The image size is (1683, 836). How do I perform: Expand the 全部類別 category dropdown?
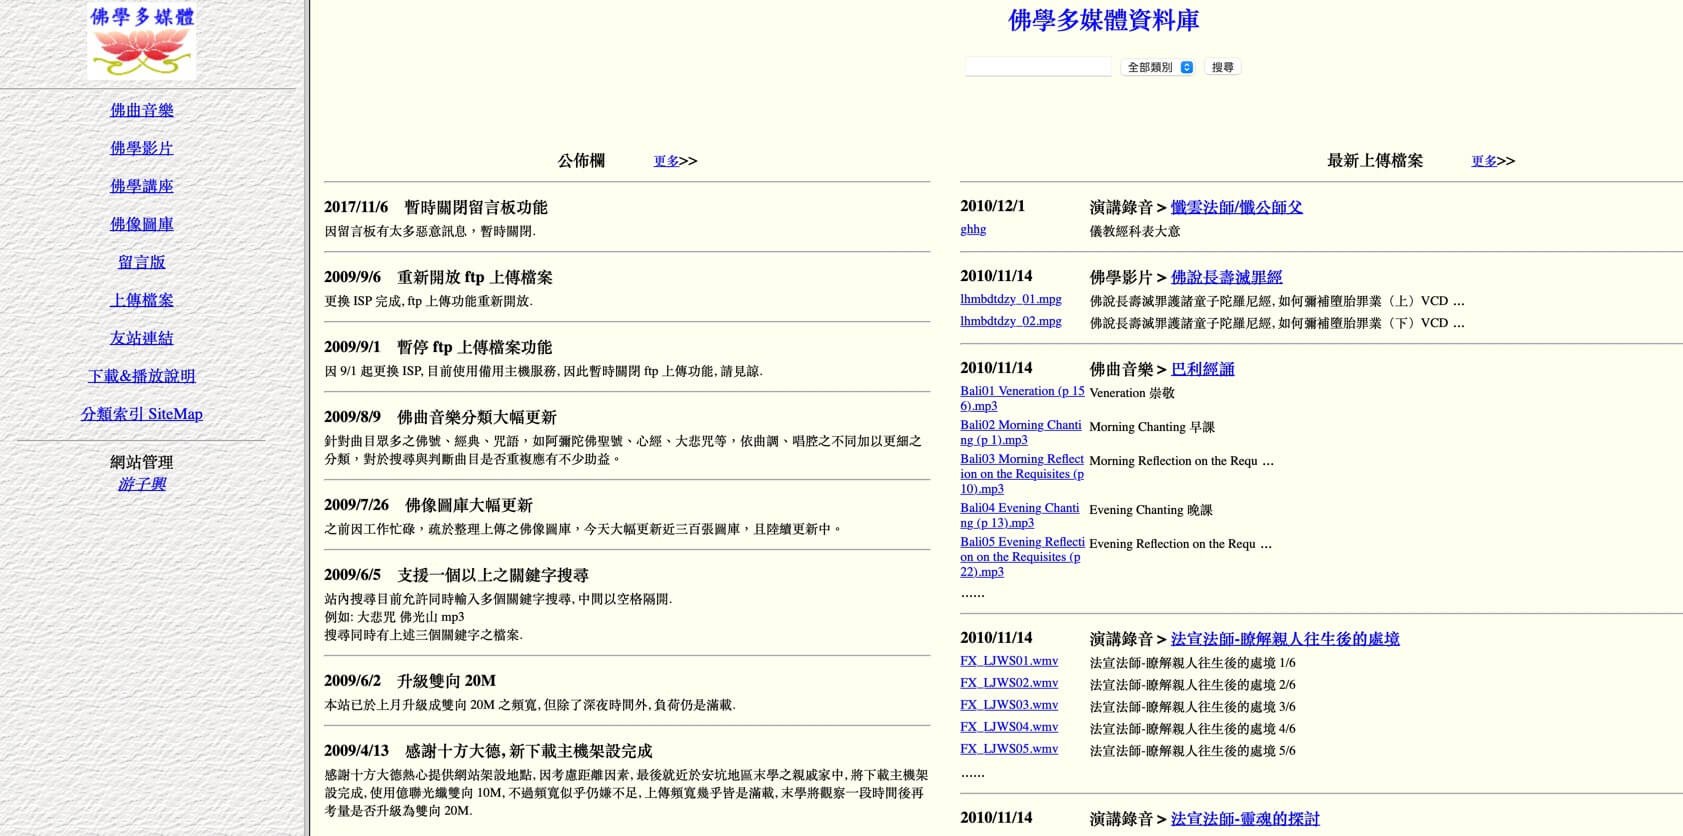[x=1158, y=67]
